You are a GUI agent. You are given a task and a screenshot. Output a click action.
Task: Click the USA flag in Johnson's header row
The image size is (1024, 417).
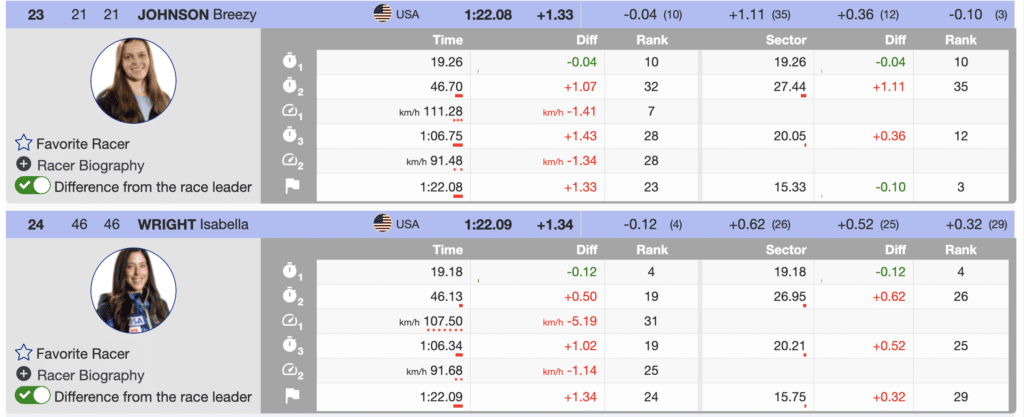[383, 13]
